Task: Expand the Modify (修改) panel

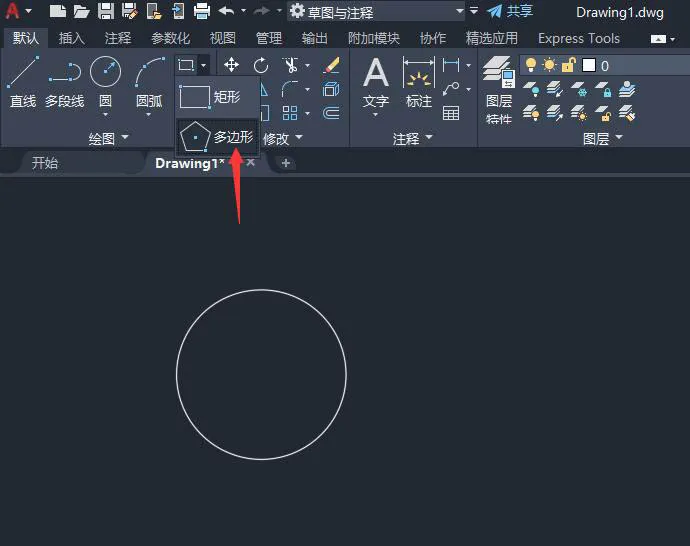Action: [283, 139]
